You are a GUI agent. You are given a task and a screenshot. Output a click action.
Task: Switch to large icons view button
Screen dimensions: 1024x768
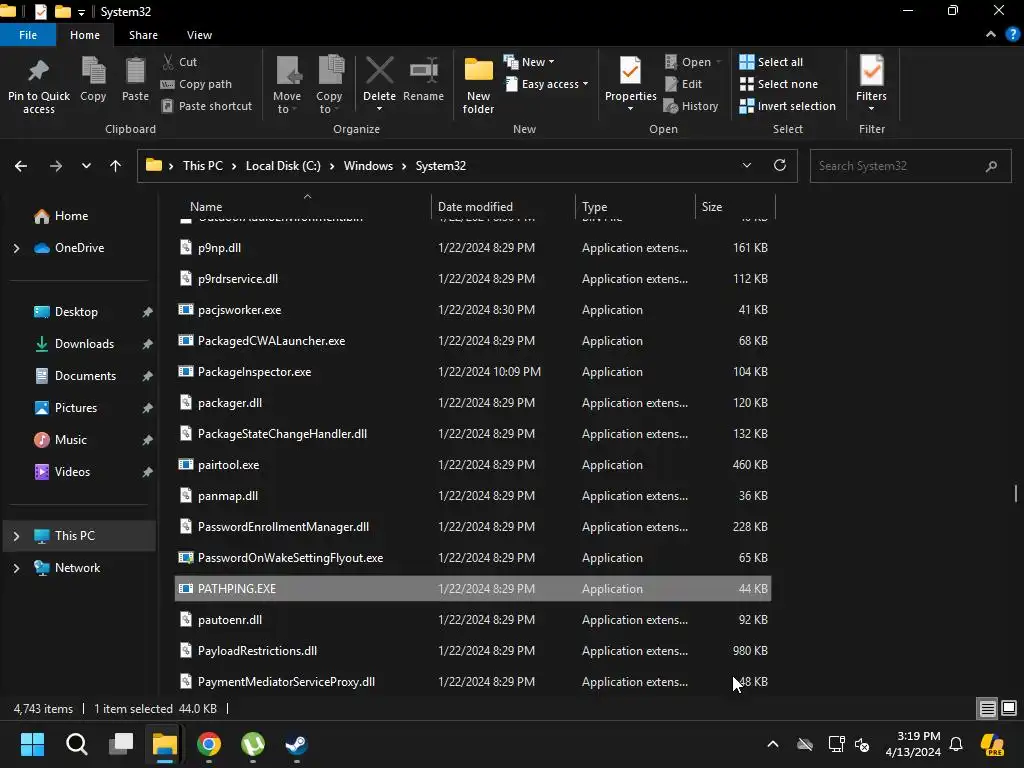click(1009, 708)
